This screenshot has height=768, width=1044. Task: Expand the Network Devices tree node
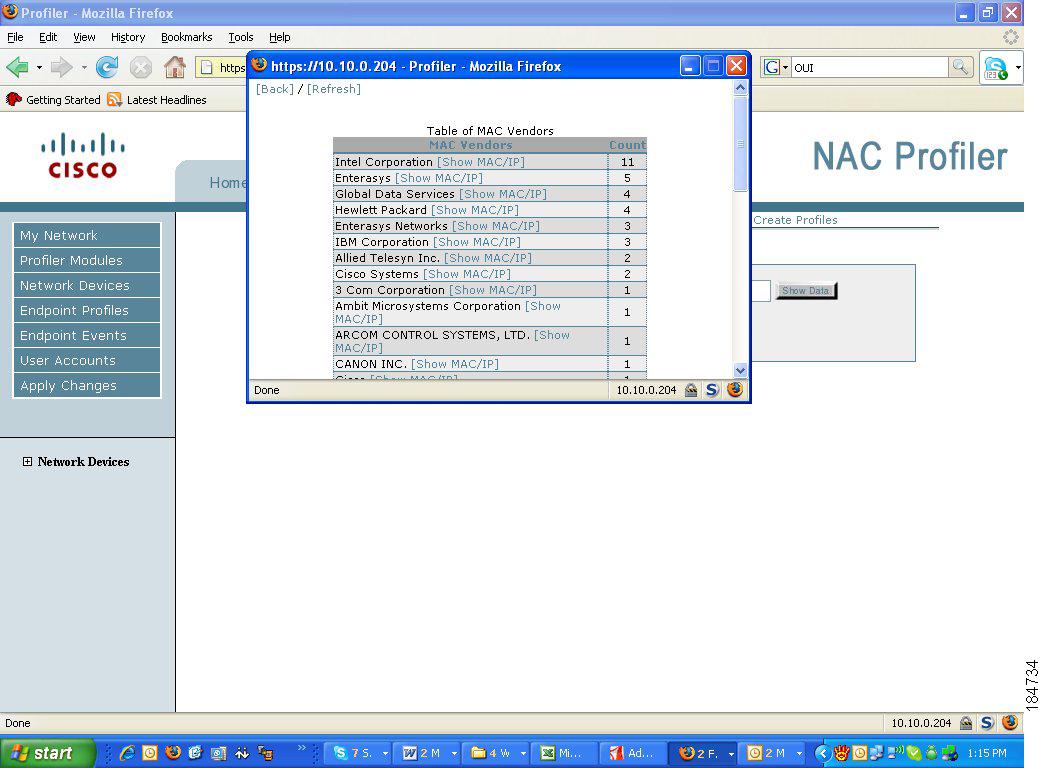point(27,462)
